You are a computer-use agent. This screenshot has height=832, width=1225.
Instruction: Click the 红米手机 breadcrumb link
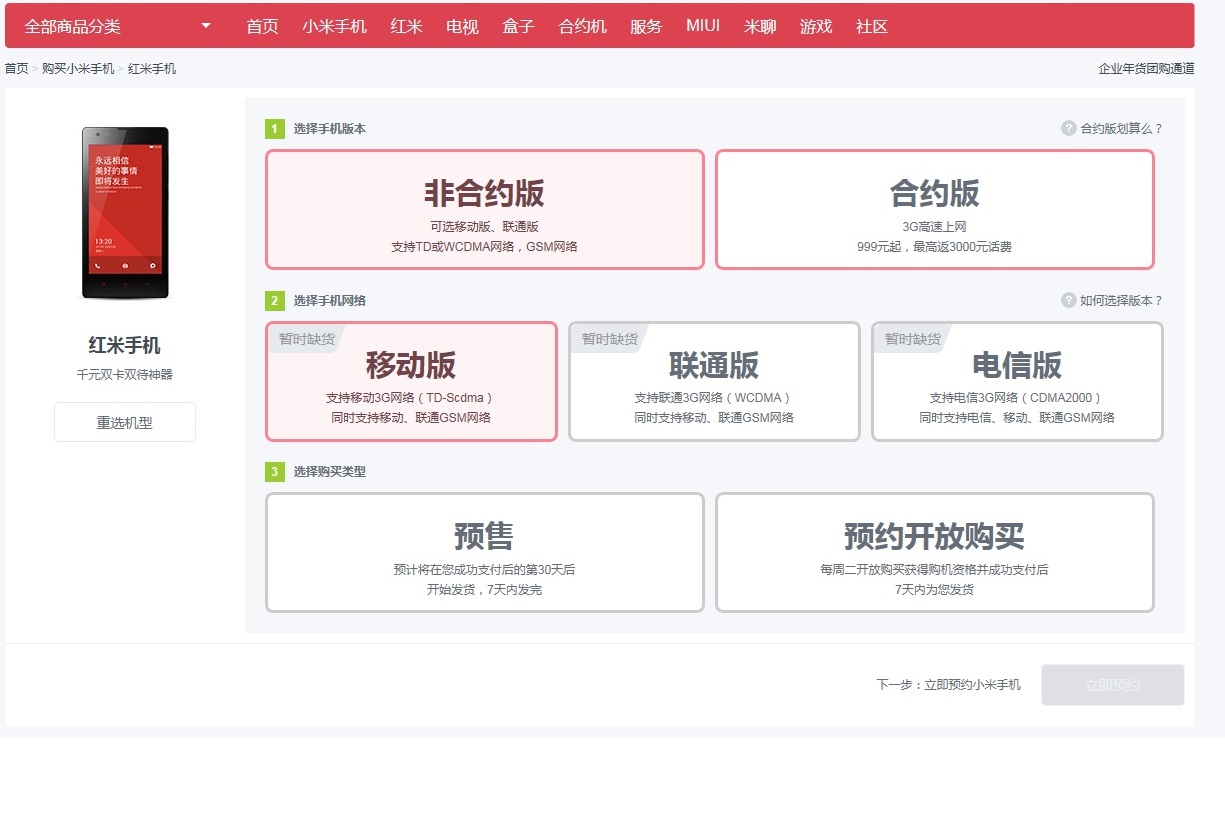152,69
